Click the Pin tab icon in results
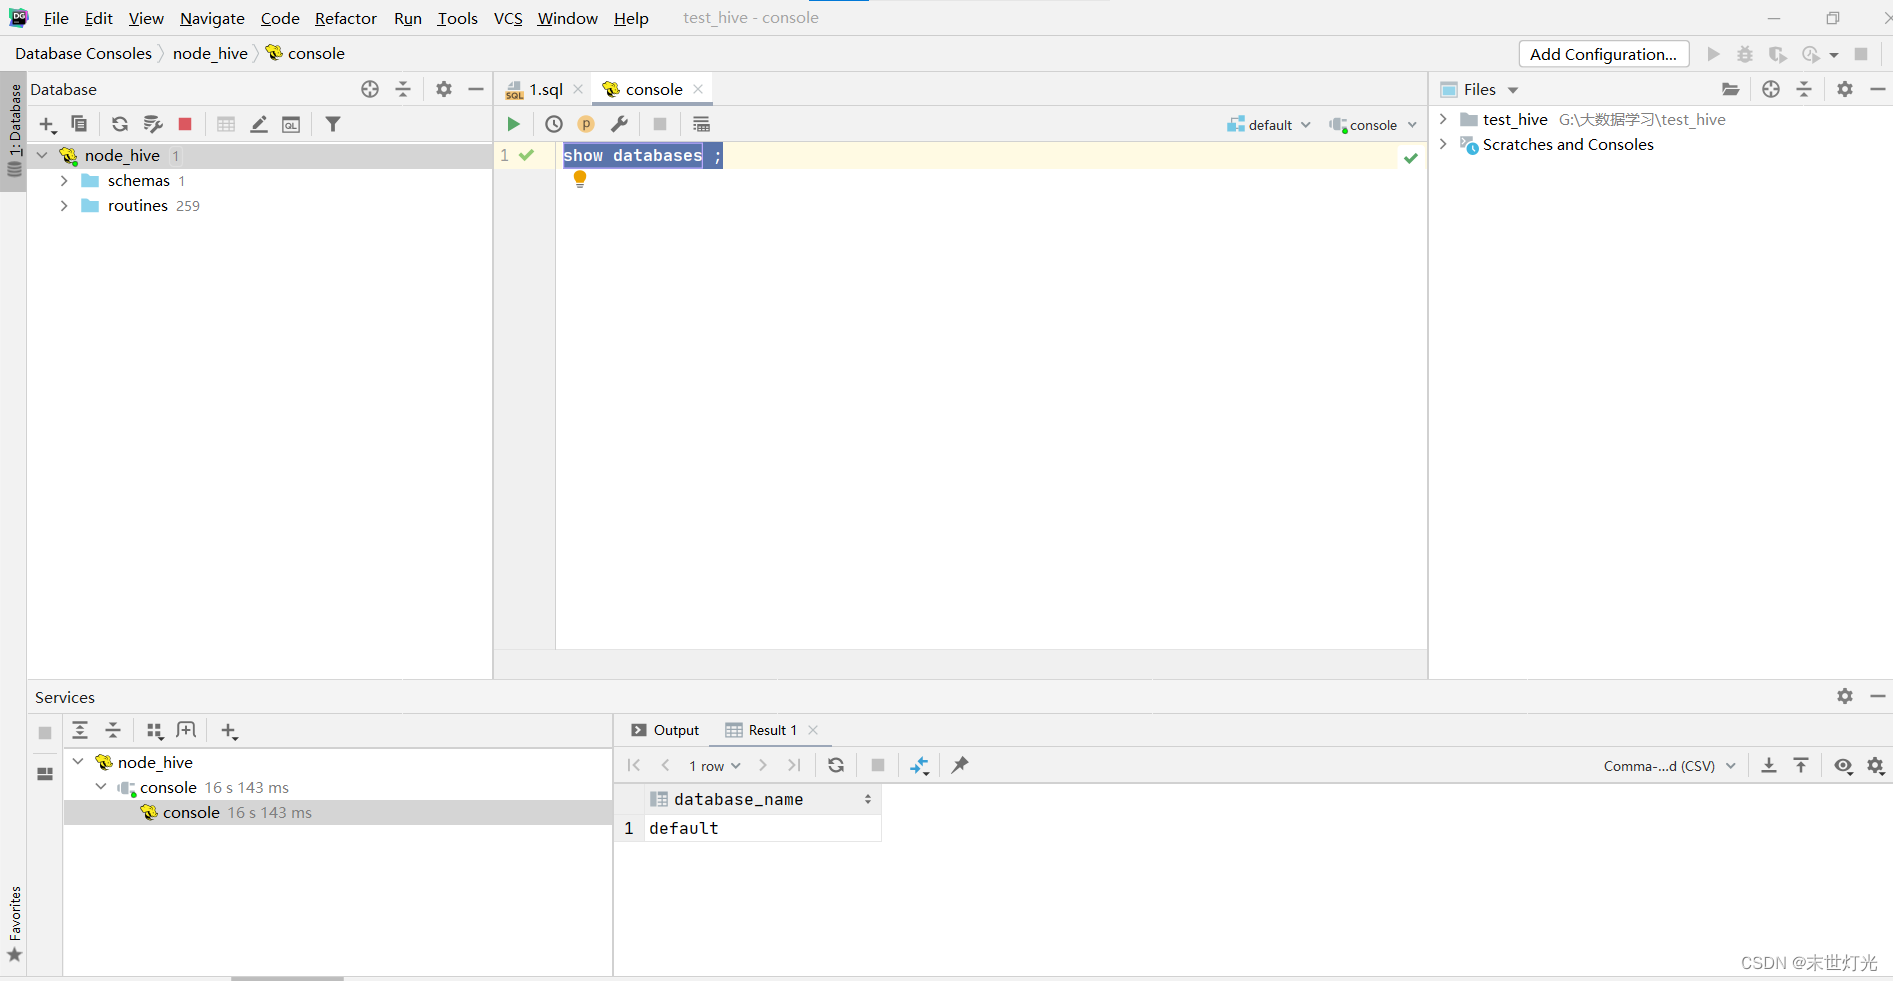The width and height of the screenshot is (1893, 981). 960,765
